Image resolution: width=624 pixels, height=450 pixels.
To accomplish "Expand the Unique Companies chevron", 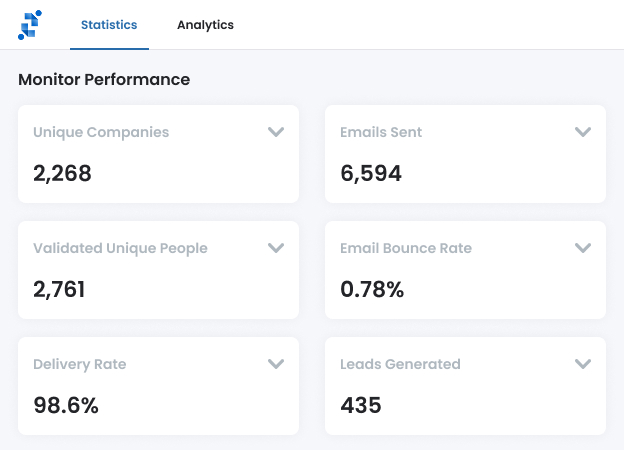I will 276,132.
